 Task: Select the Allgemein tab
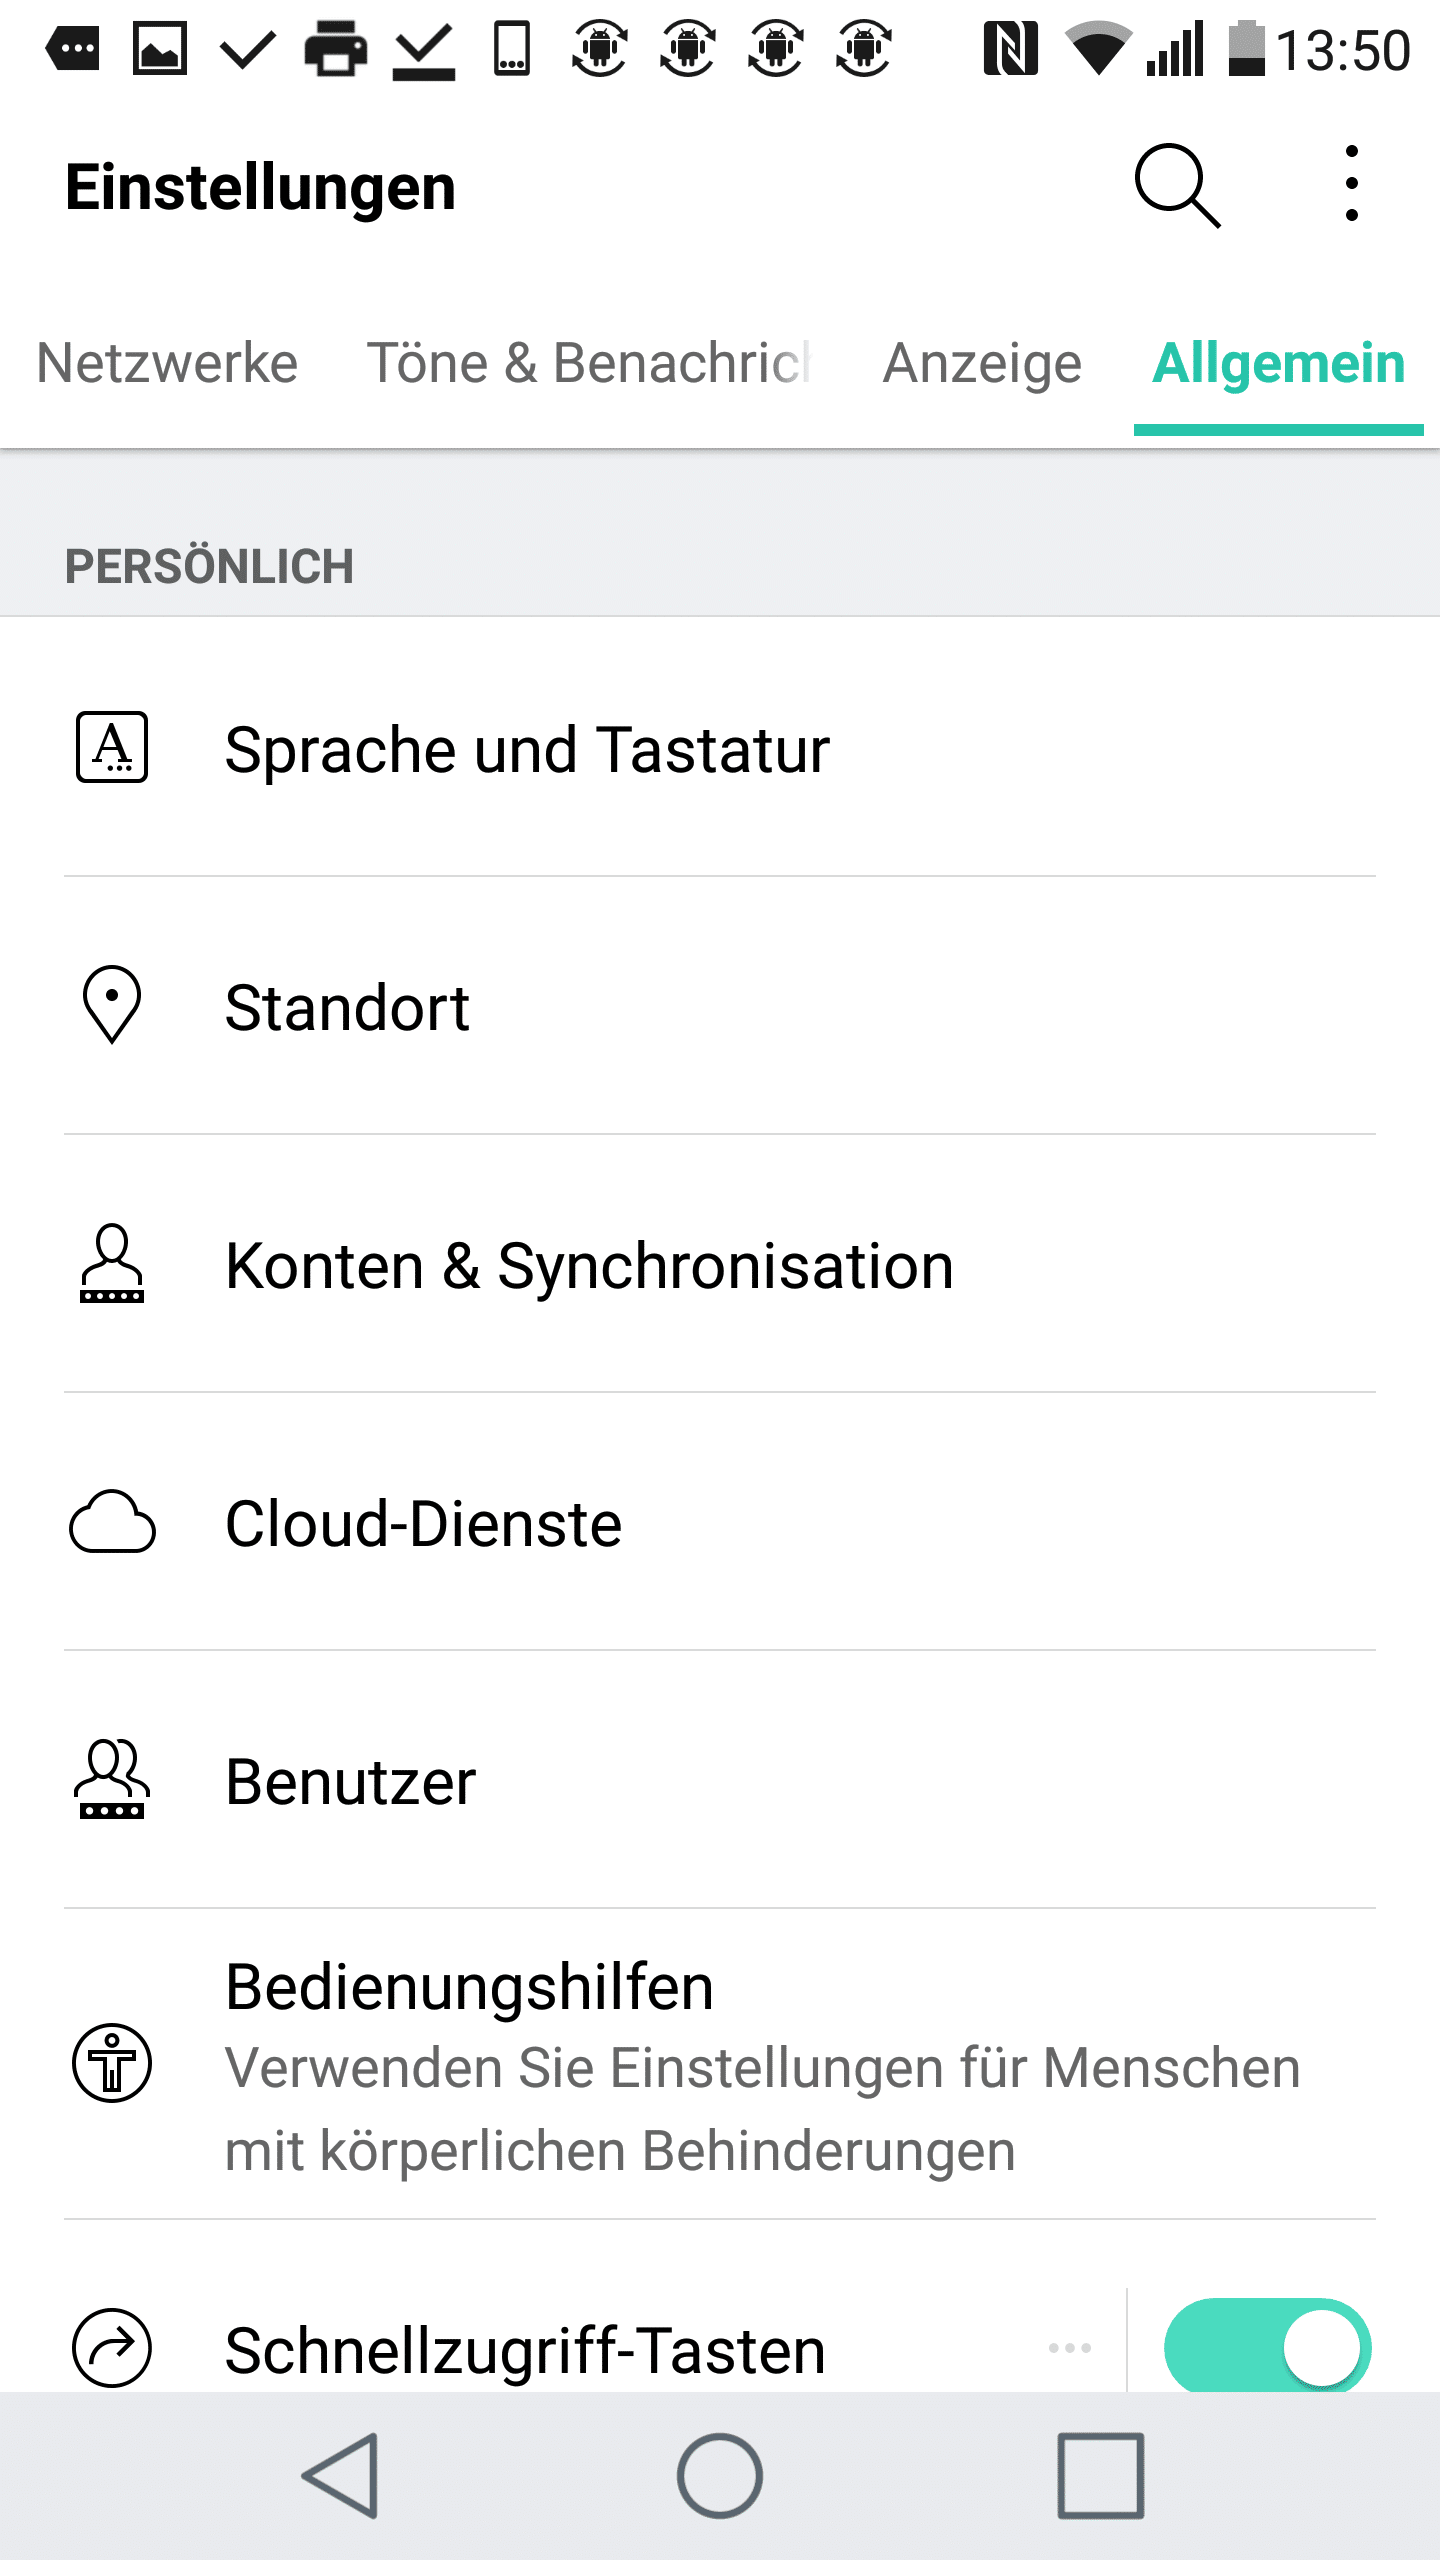[x=1278, y=363]
